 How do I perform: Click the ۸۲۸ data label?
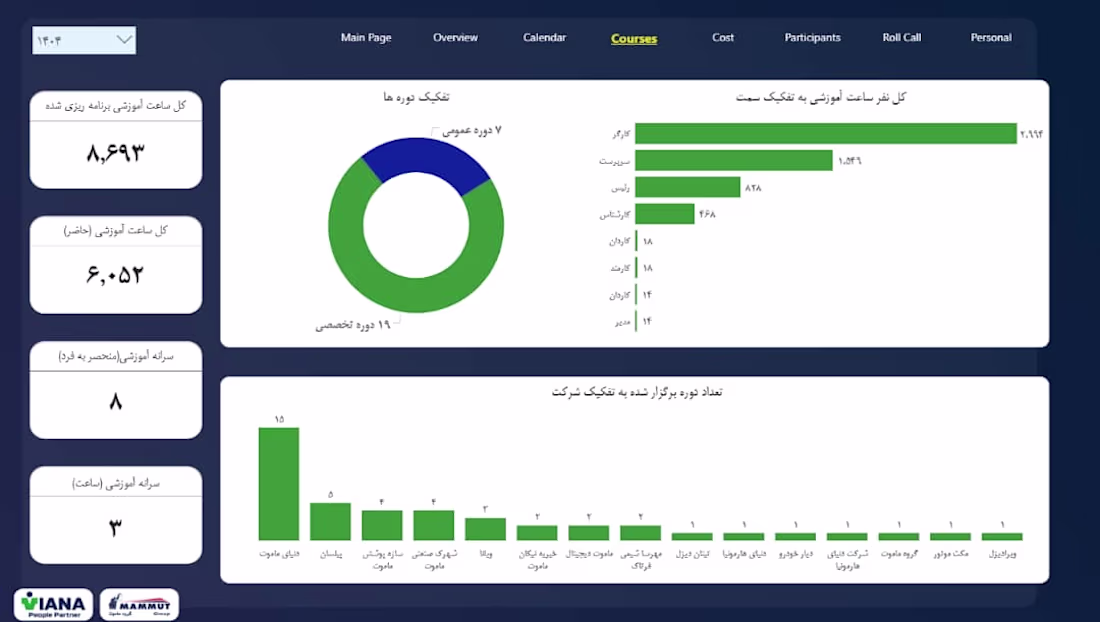(753, 188)
